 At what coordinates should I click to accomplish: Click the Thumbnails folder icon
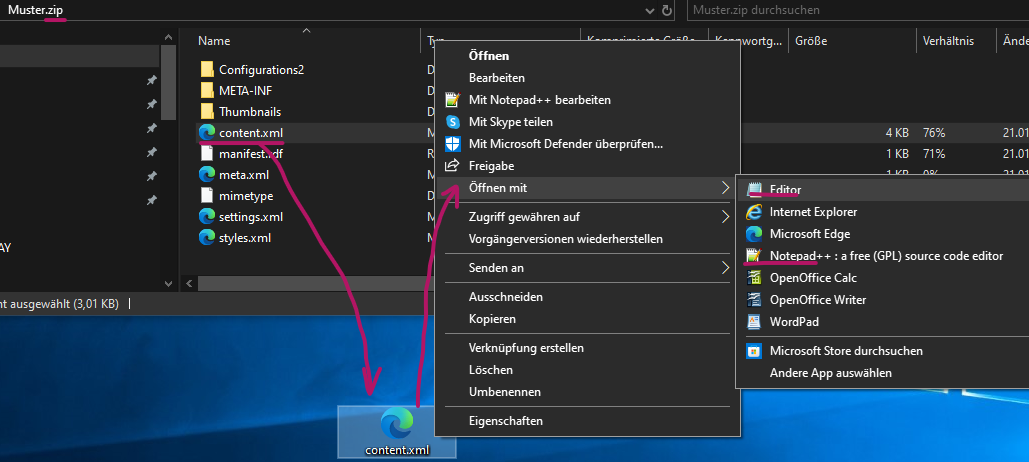click(x=207, y=112)
